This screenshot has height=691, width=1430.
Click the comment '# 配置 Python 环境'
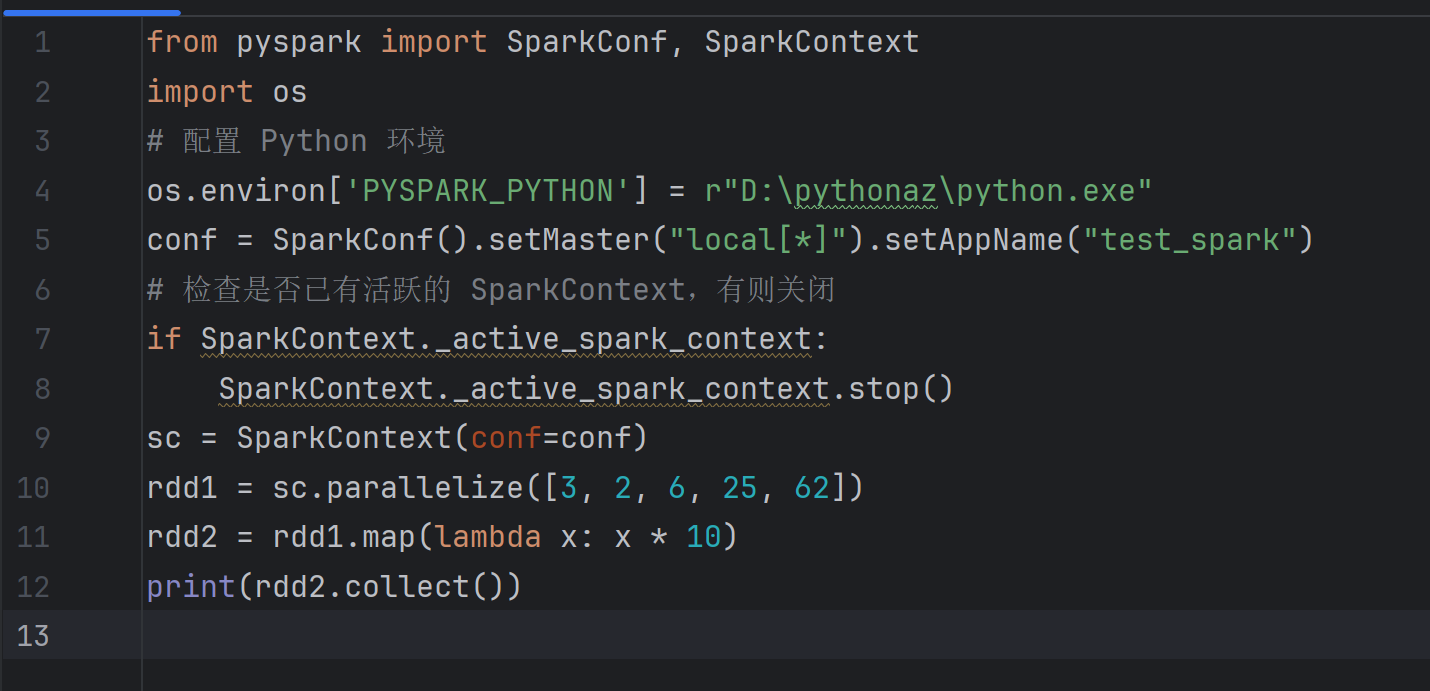coord(296,141)
